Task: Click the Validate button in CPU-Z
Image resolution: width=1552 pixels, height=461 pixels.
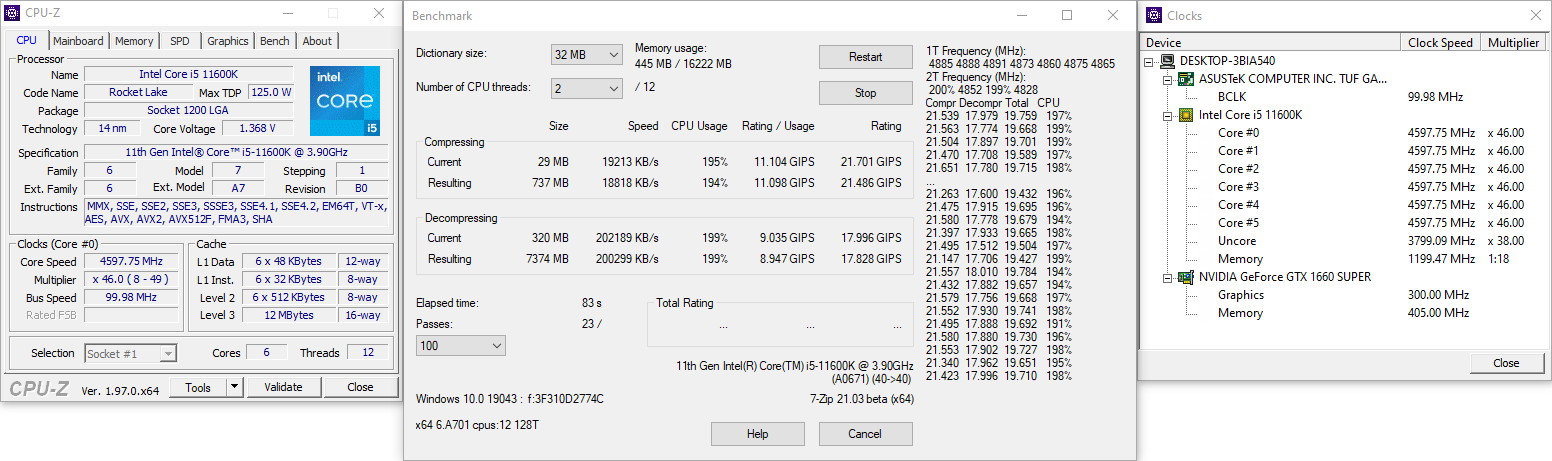Action: click(283, 387)
